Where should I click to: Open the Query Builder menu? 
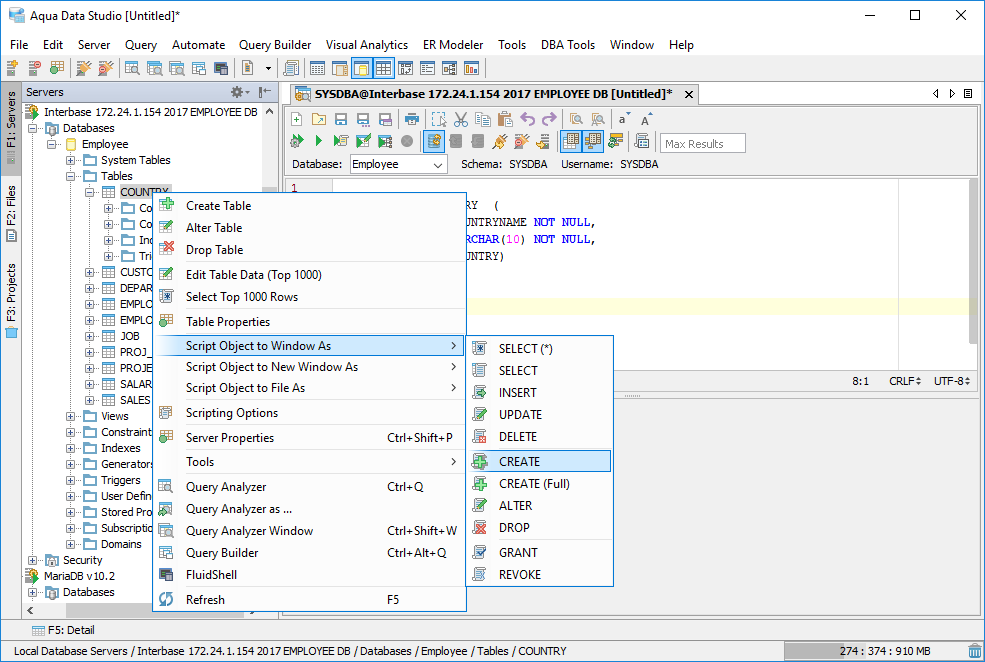click(x=275, y=45)
